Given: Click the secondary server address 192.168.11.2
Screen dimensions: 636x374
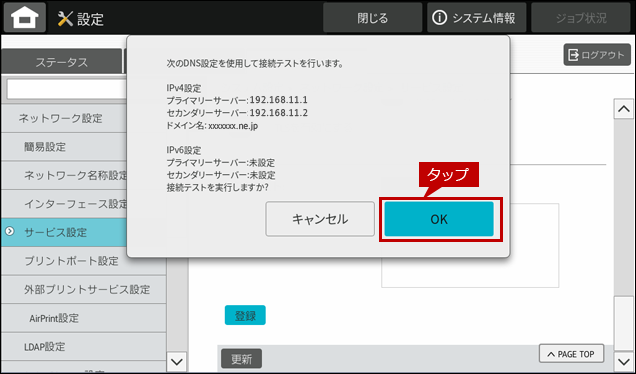Looking at the screenshot, I should [x=278, y=113].
